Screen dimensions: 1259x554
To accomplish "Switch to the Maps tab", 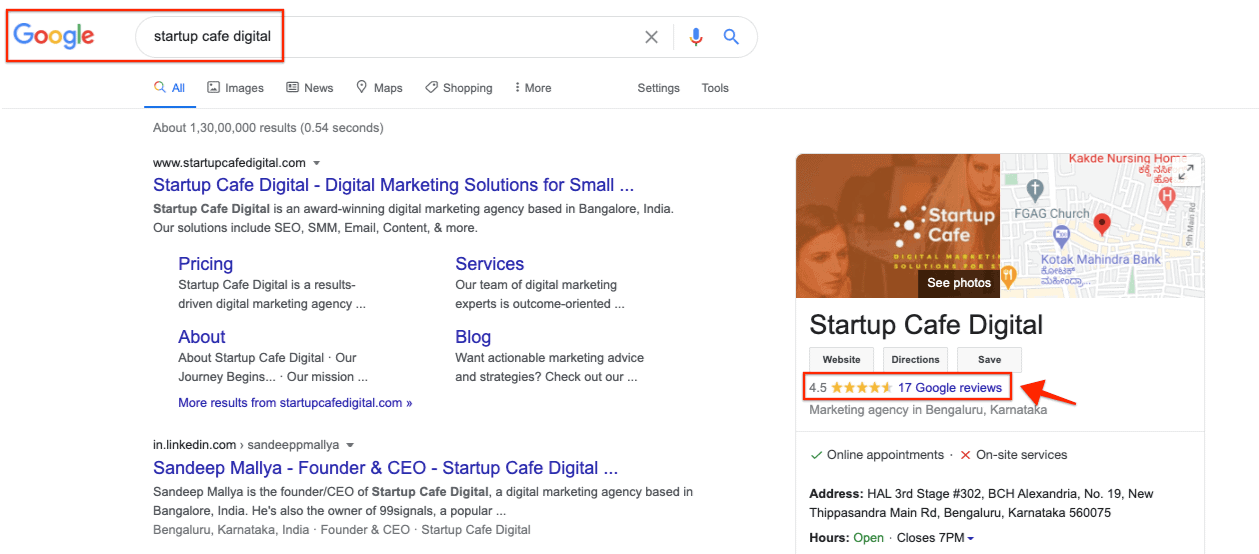I will (x=379, y=88).
